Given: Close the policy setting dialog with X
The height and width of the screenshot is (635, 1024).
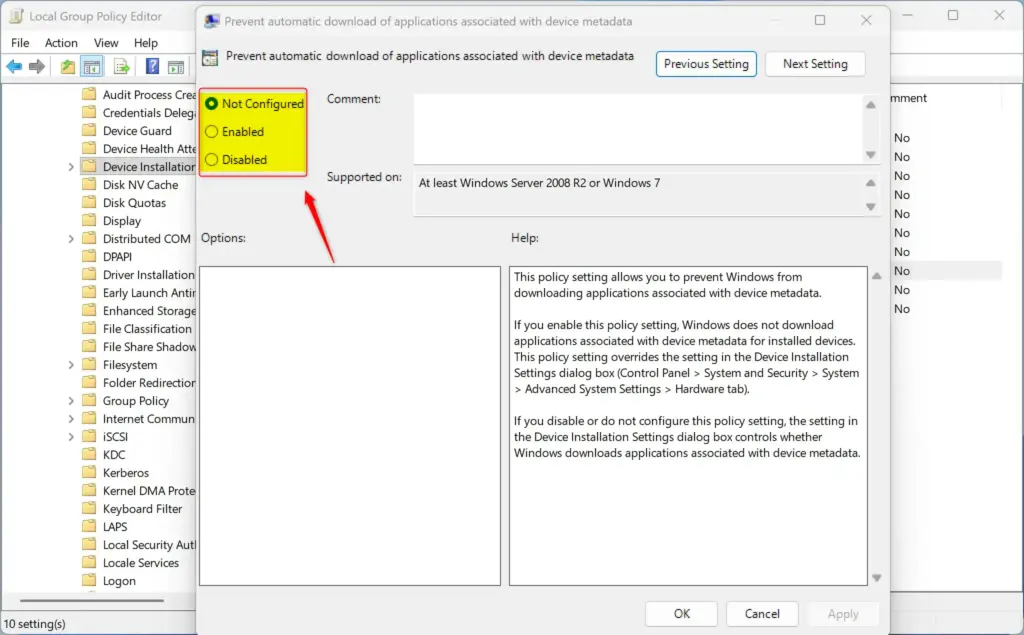Looking at the screenshot, I should (866, 20).
